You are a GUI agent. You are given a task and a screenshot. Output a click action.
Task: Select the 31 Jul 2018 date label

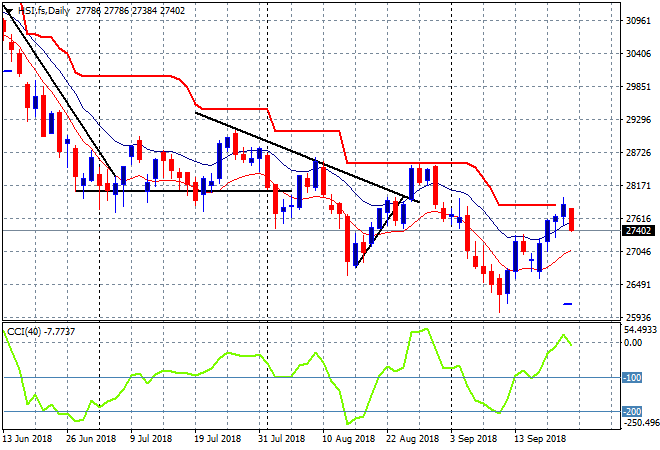282,439
